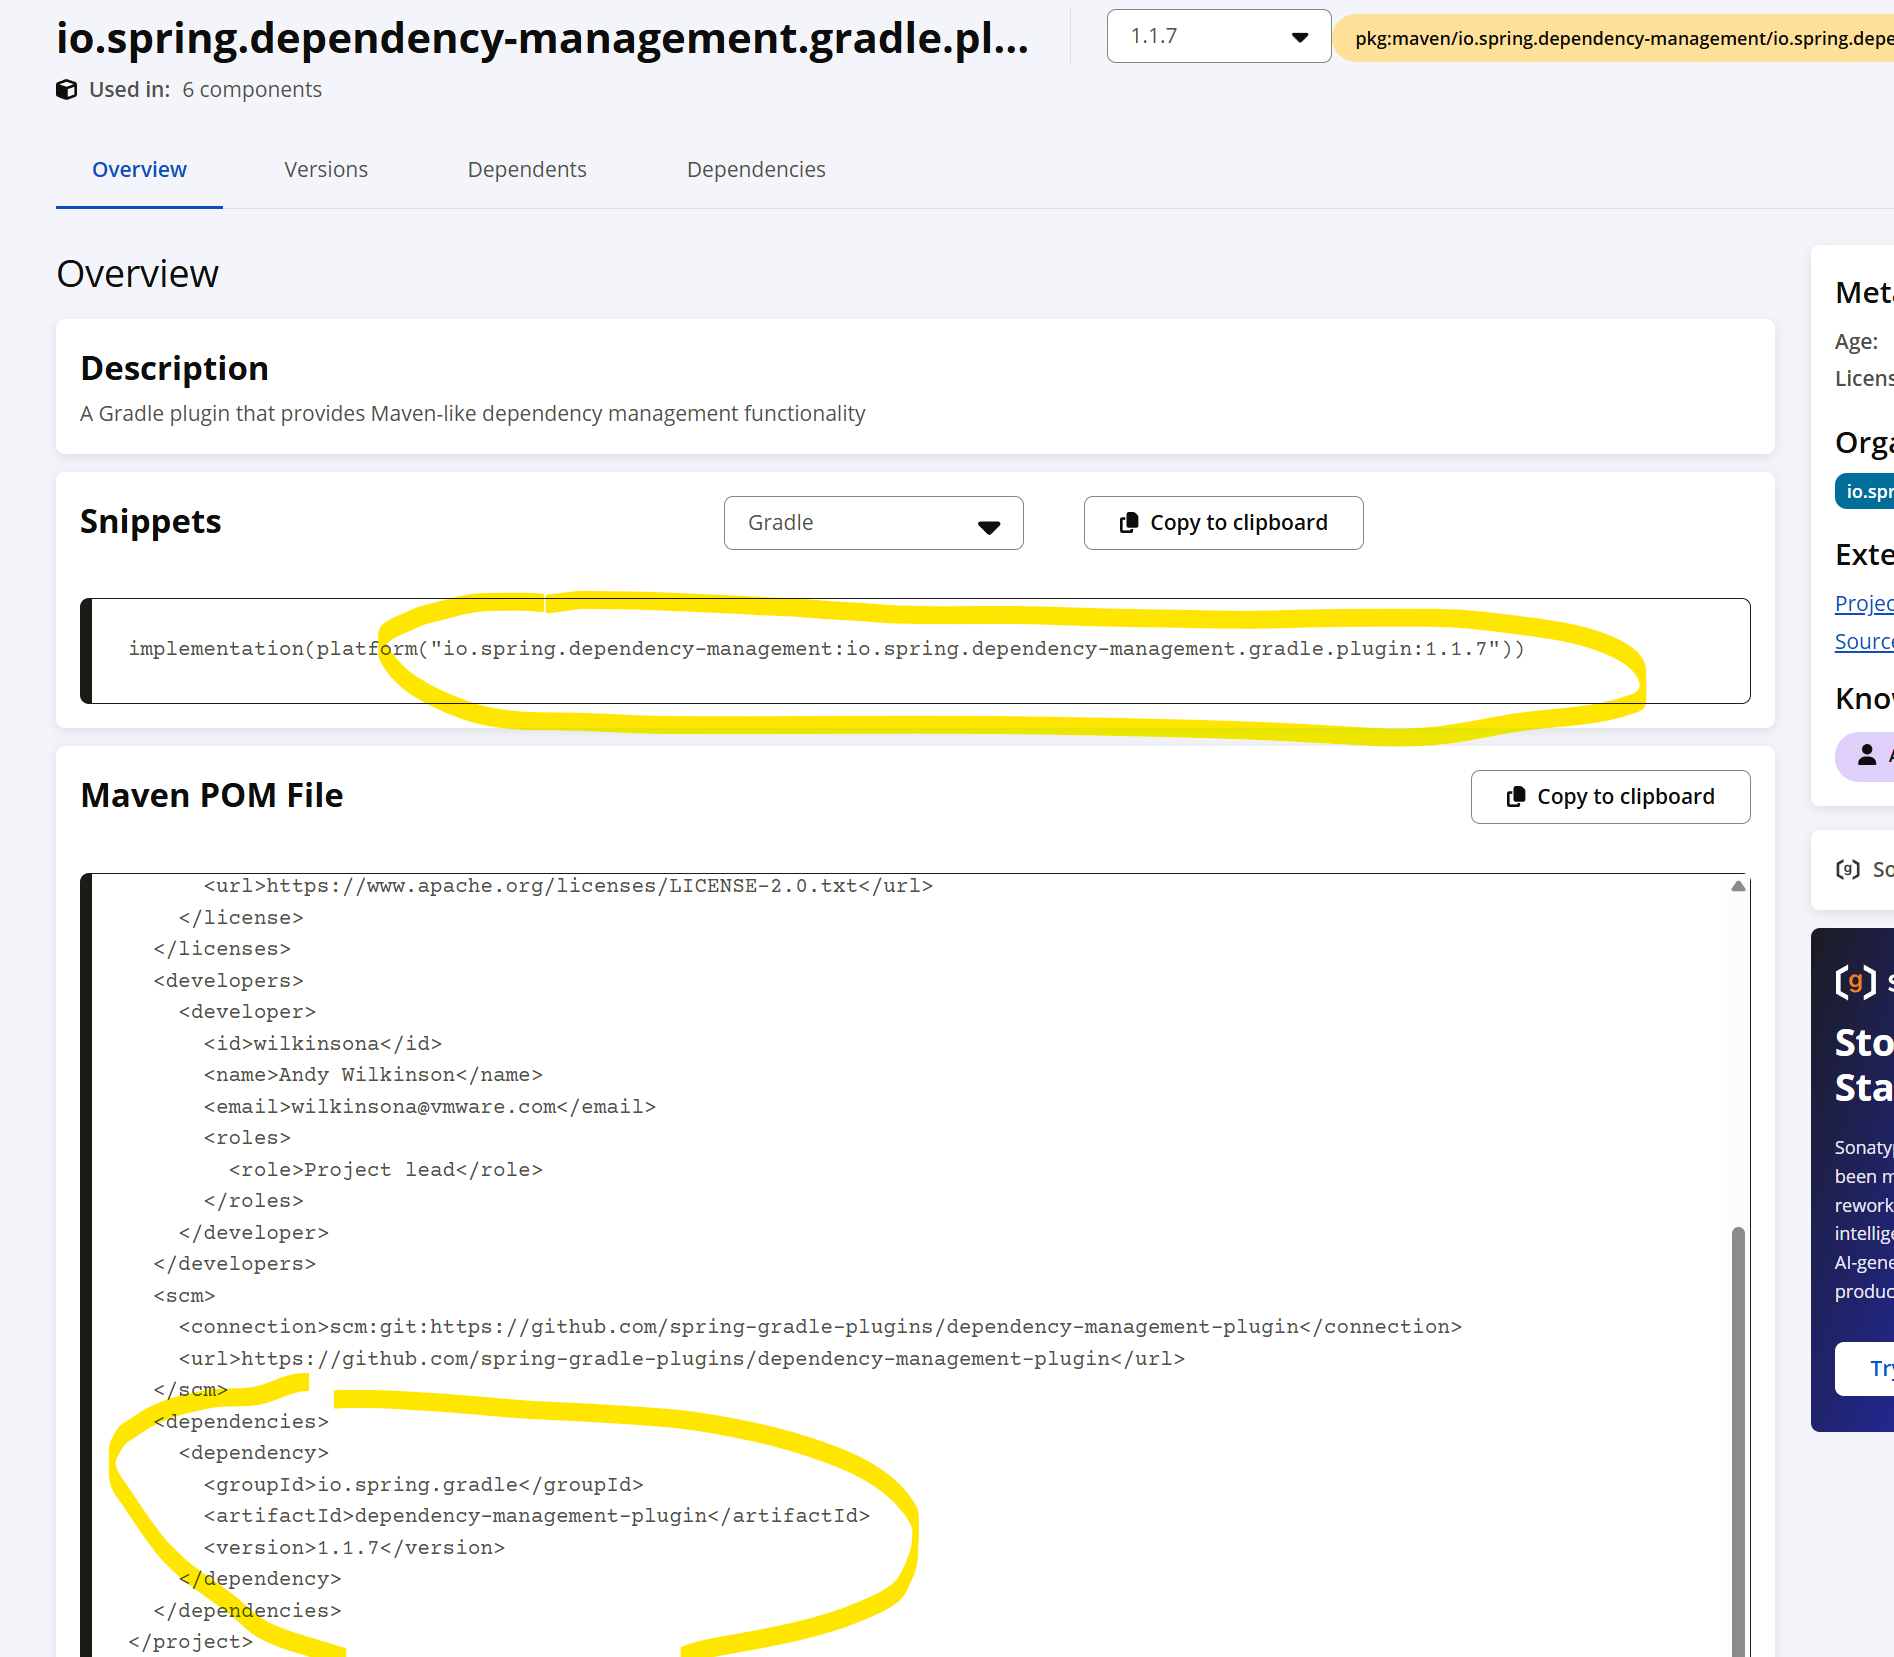Screen dimensions: 1894x1657
Task: Open the Project link in the sidebar
Action: (x=1864, y=604)
